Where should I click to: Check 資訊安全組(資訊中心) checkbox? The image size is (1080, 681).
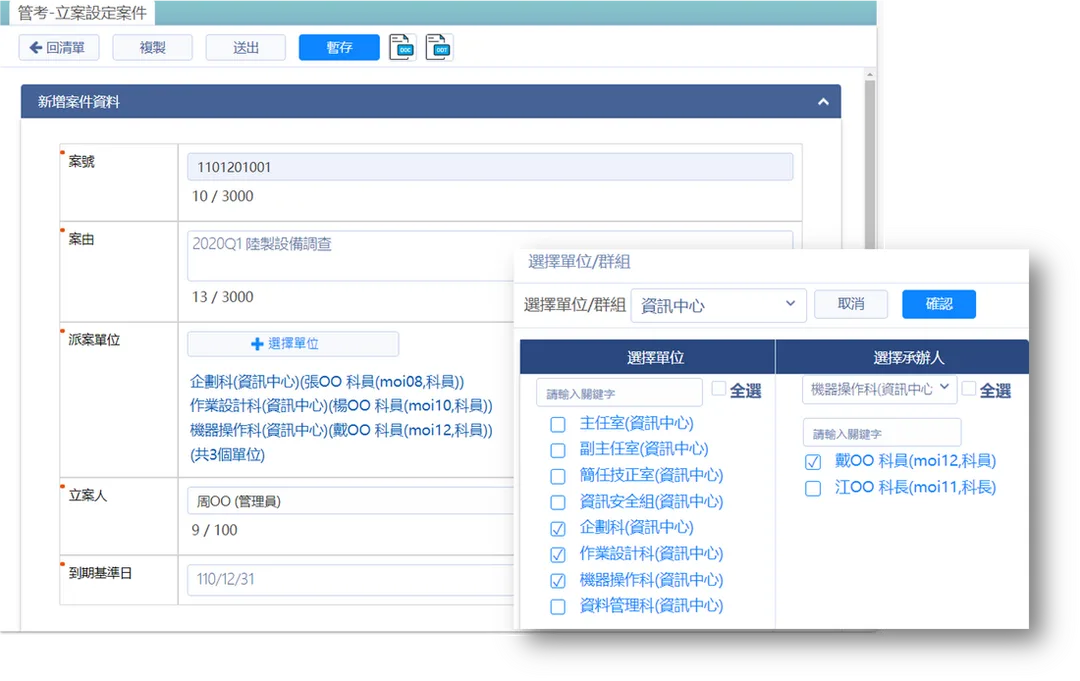pyautogui.click(x=558, y=503)
